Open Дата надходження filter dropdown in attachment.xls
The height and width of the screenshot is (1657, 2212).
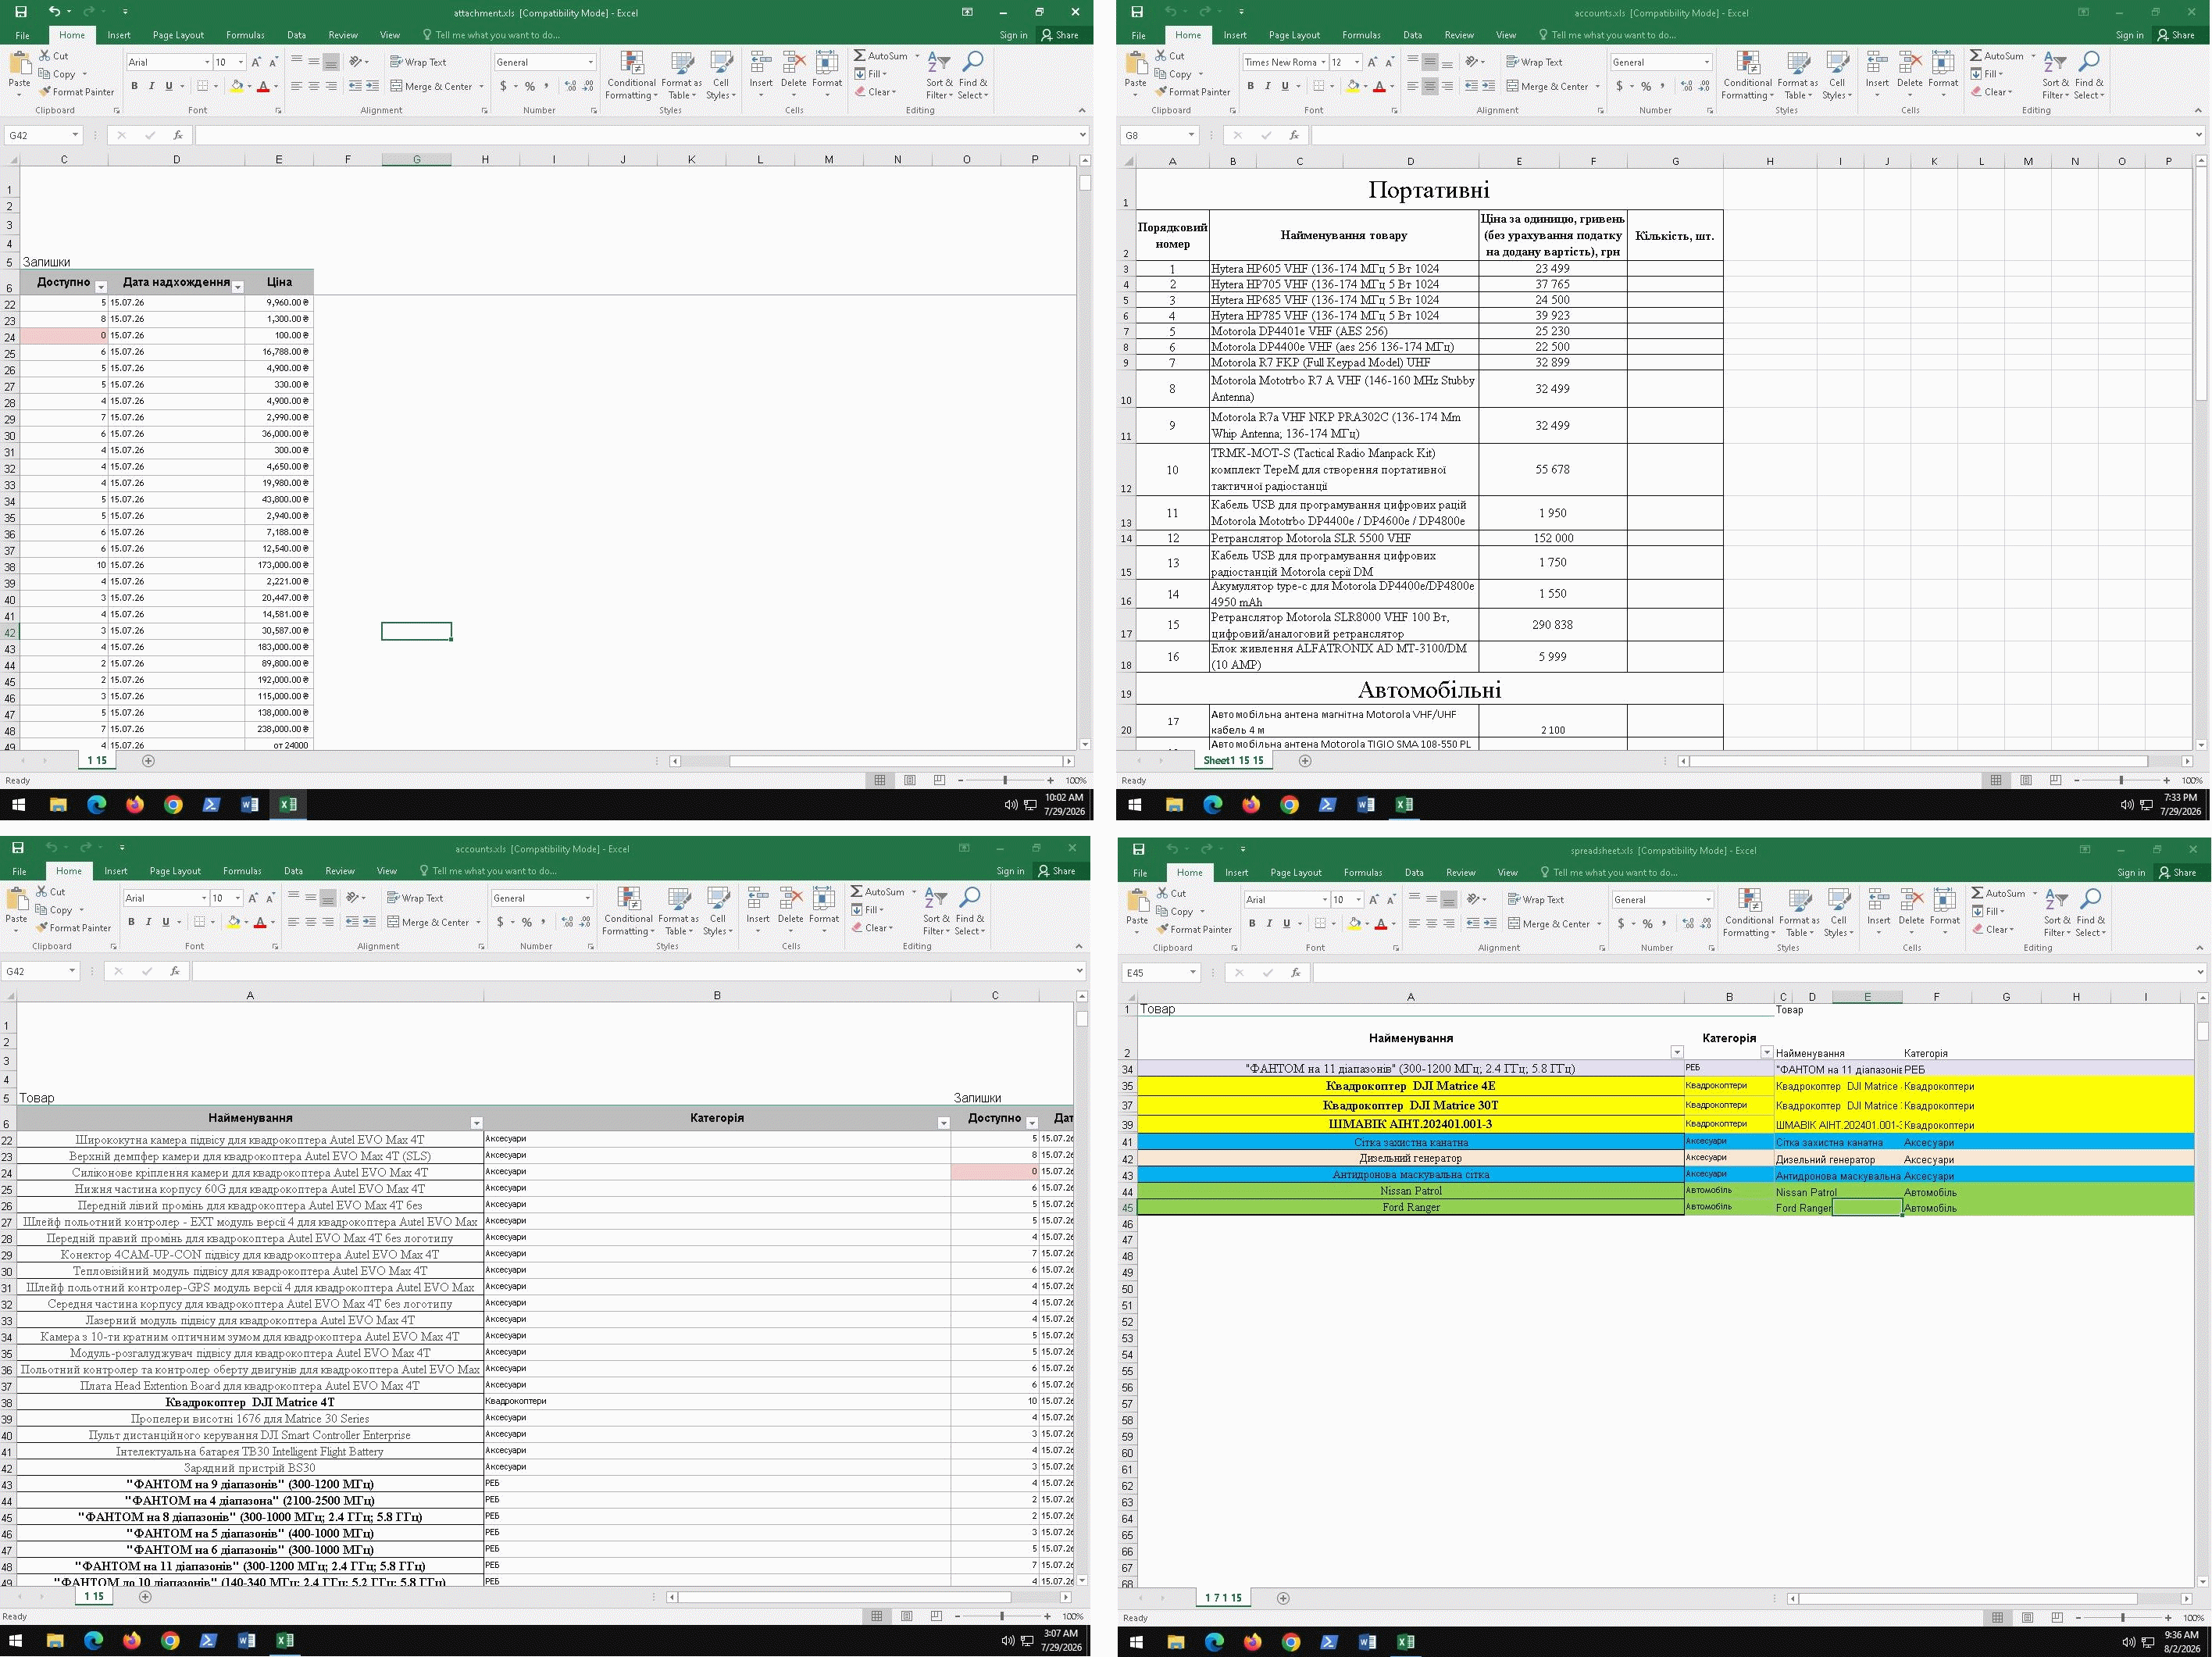[x=238, y=287]
